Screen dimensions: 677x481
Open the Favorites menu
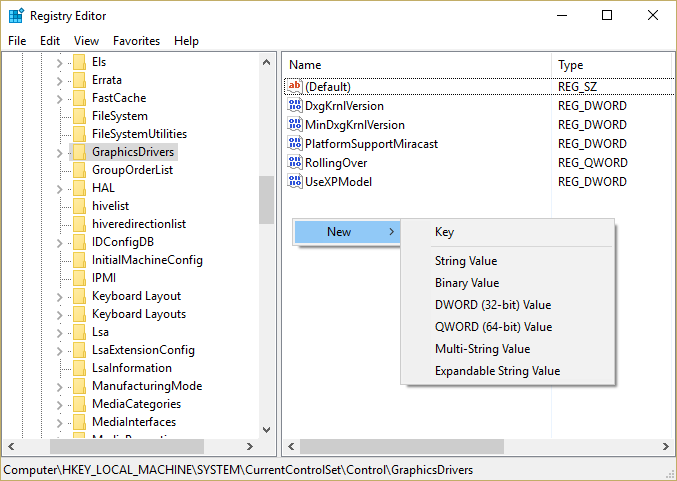tap(136, 41)
